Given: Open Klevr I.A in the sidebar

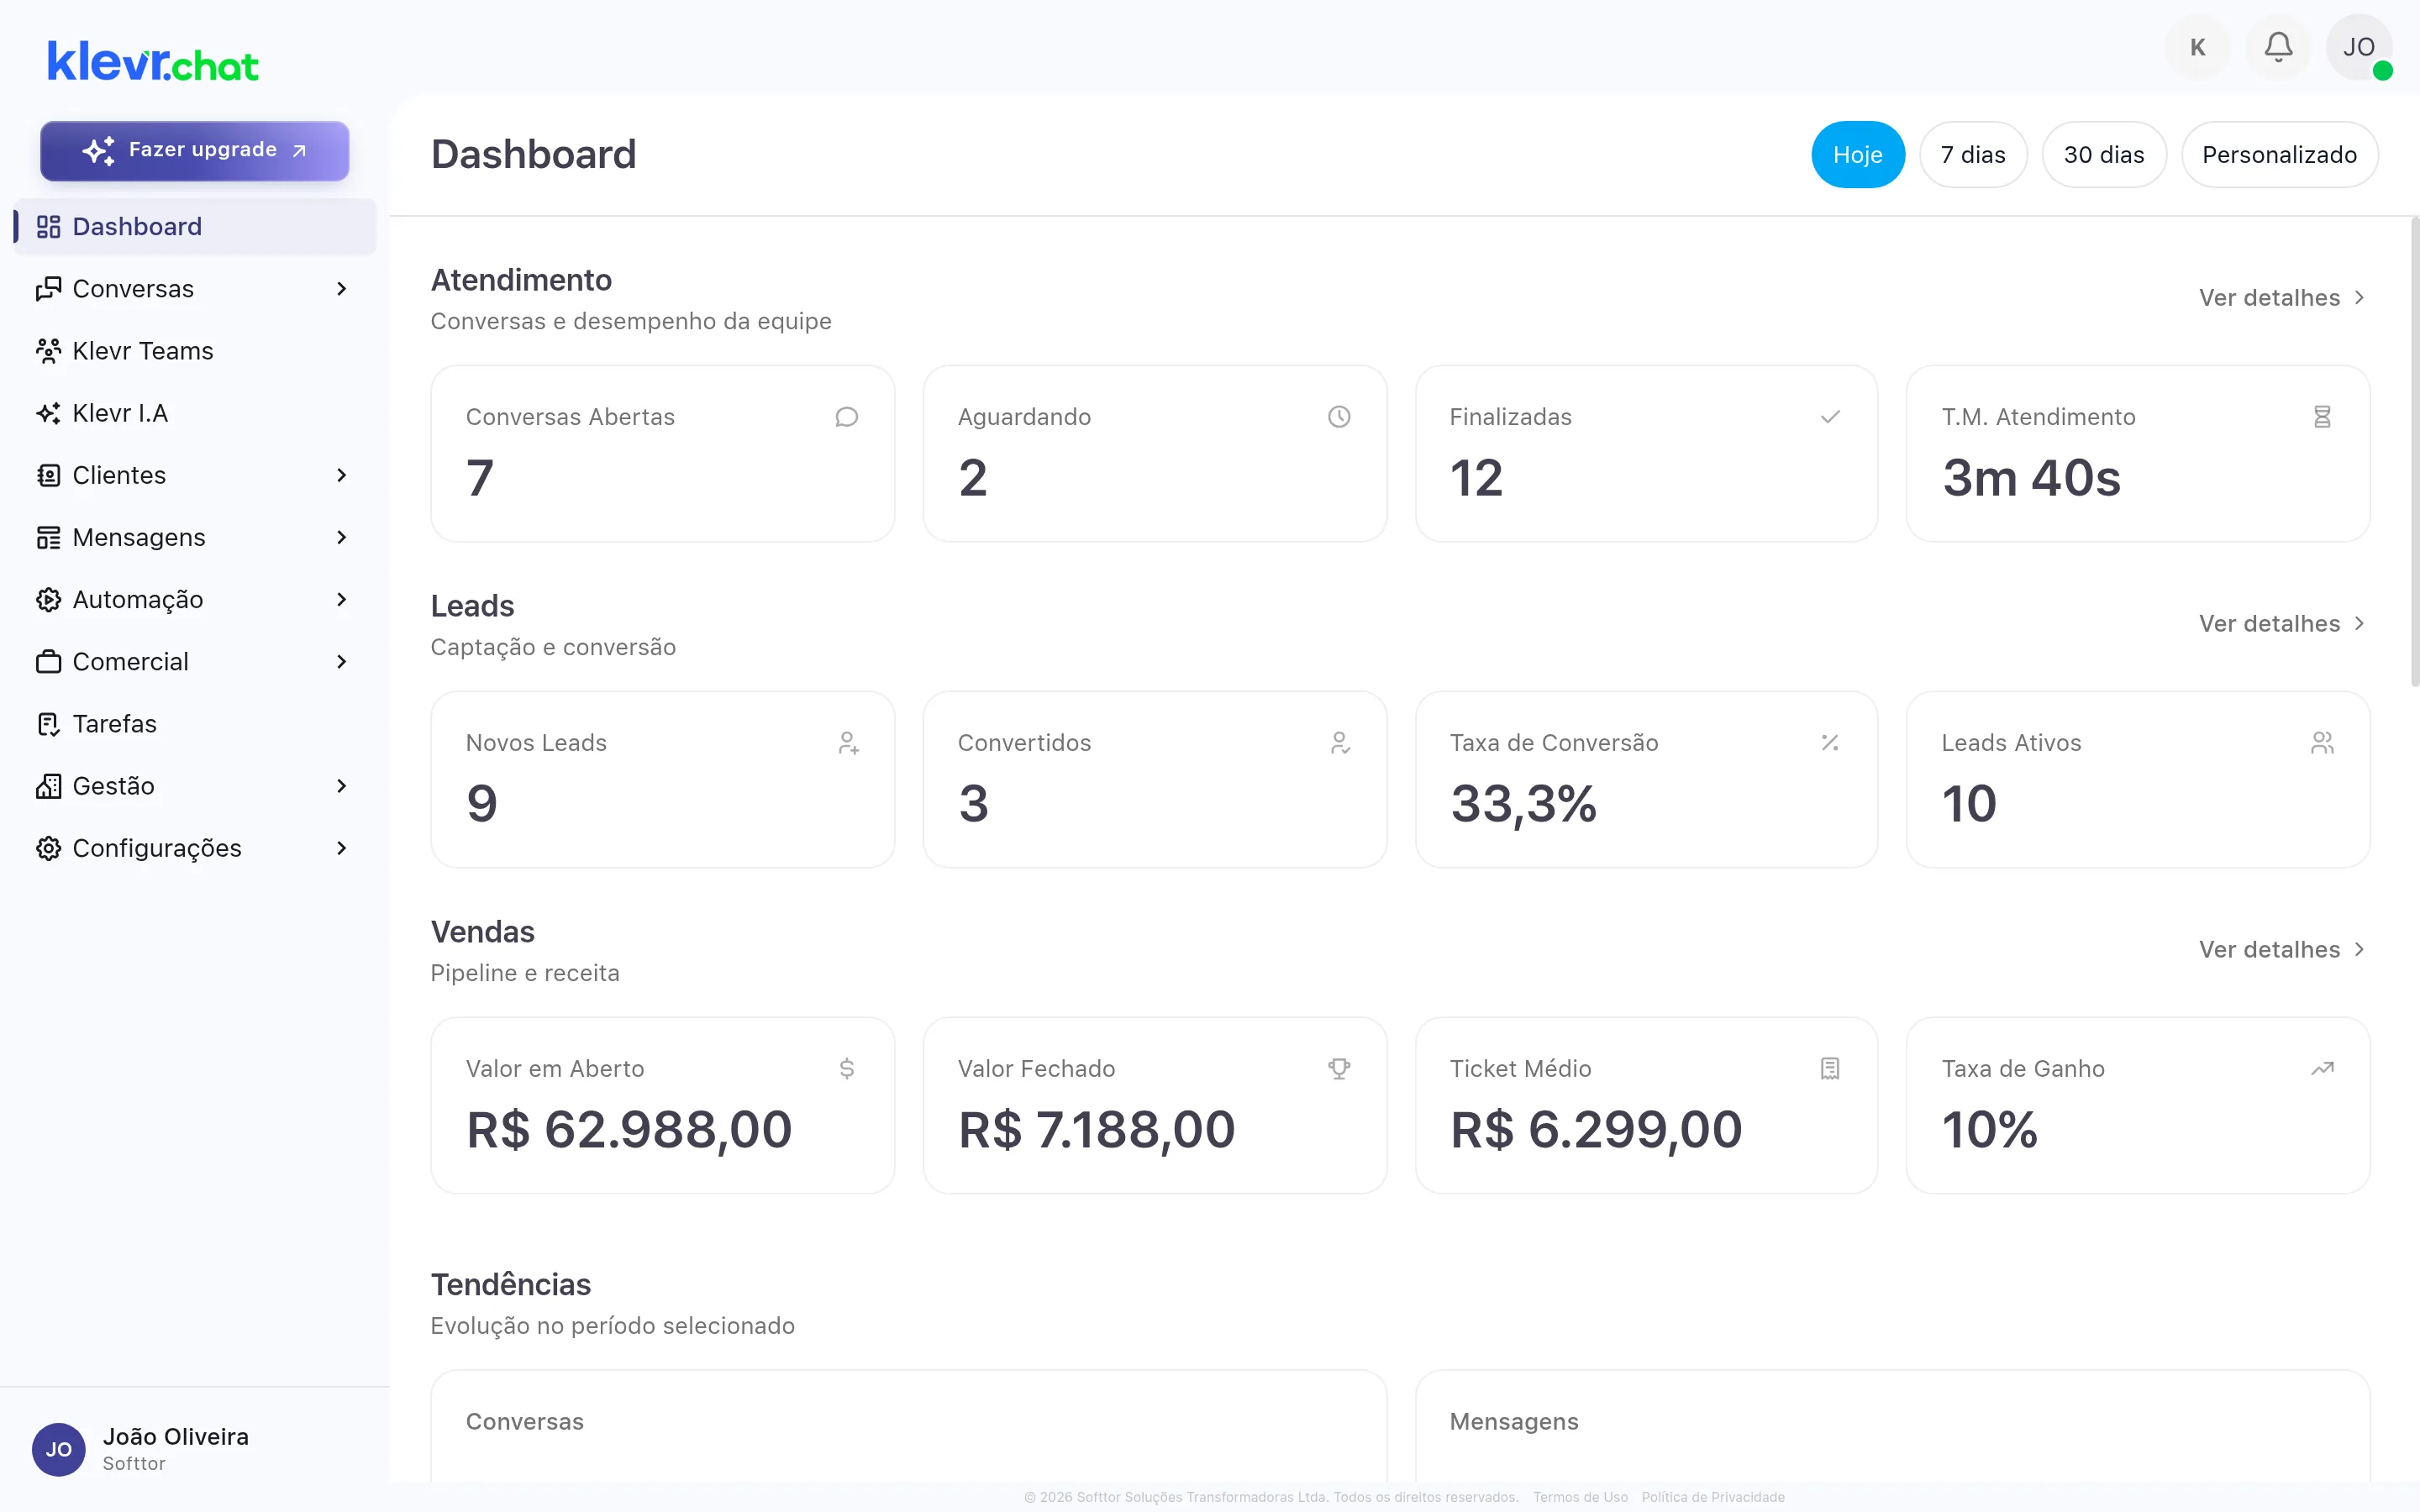Looking at the screenshot, I should [195, 413].
